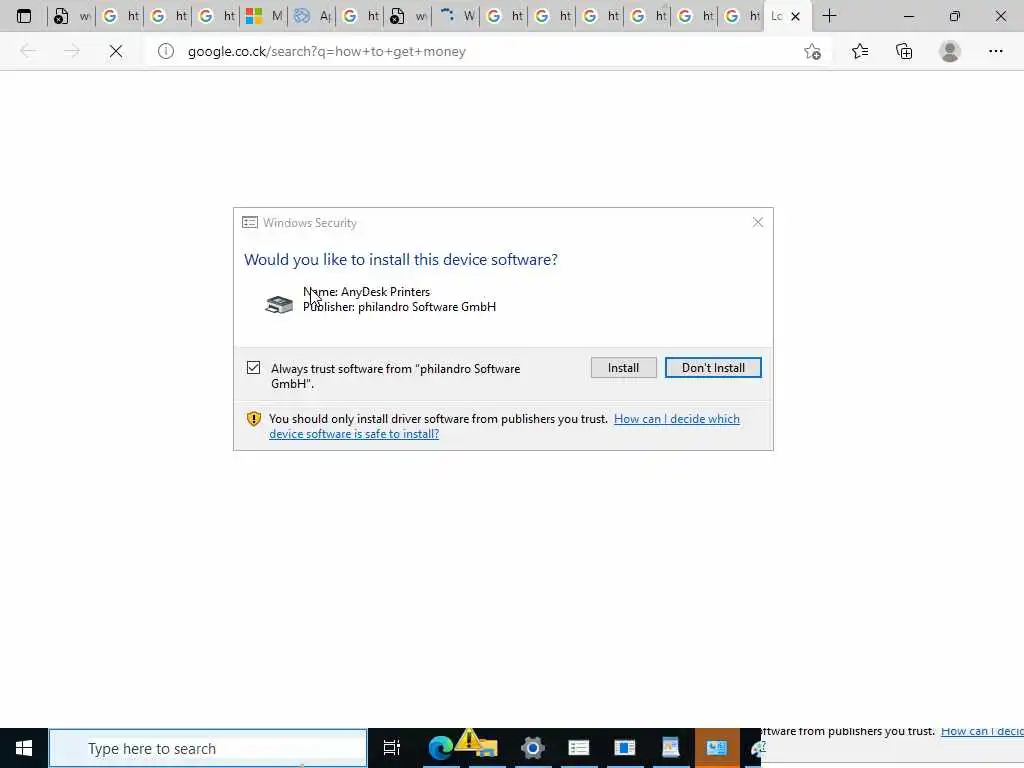Open the Settings gear taskbar icon
The image size is (1024, 768).
click(532, 748)
